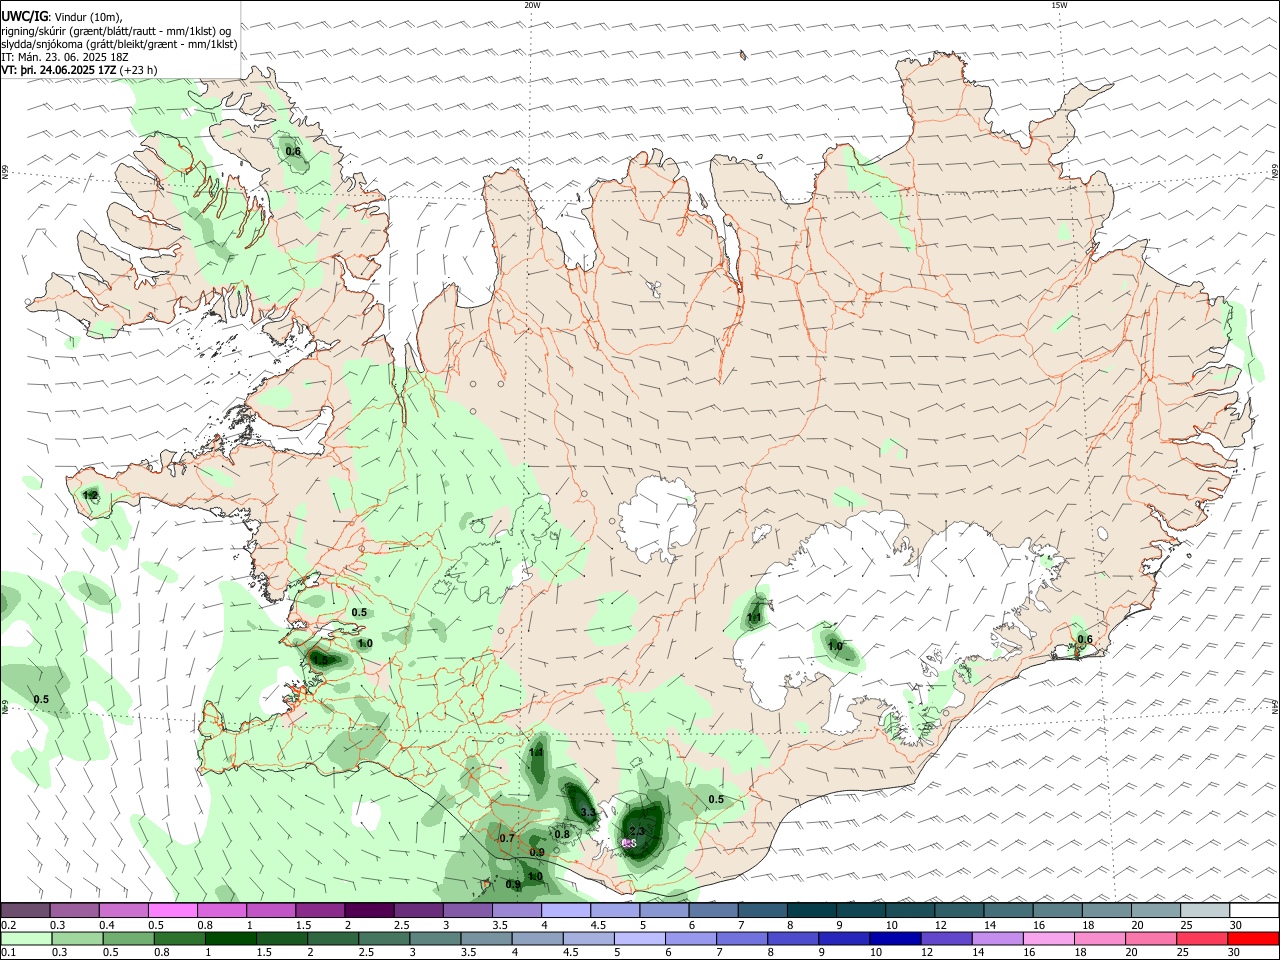Click the 0.6 value on the southeast coast
1280x960 pixels.
1085,640
